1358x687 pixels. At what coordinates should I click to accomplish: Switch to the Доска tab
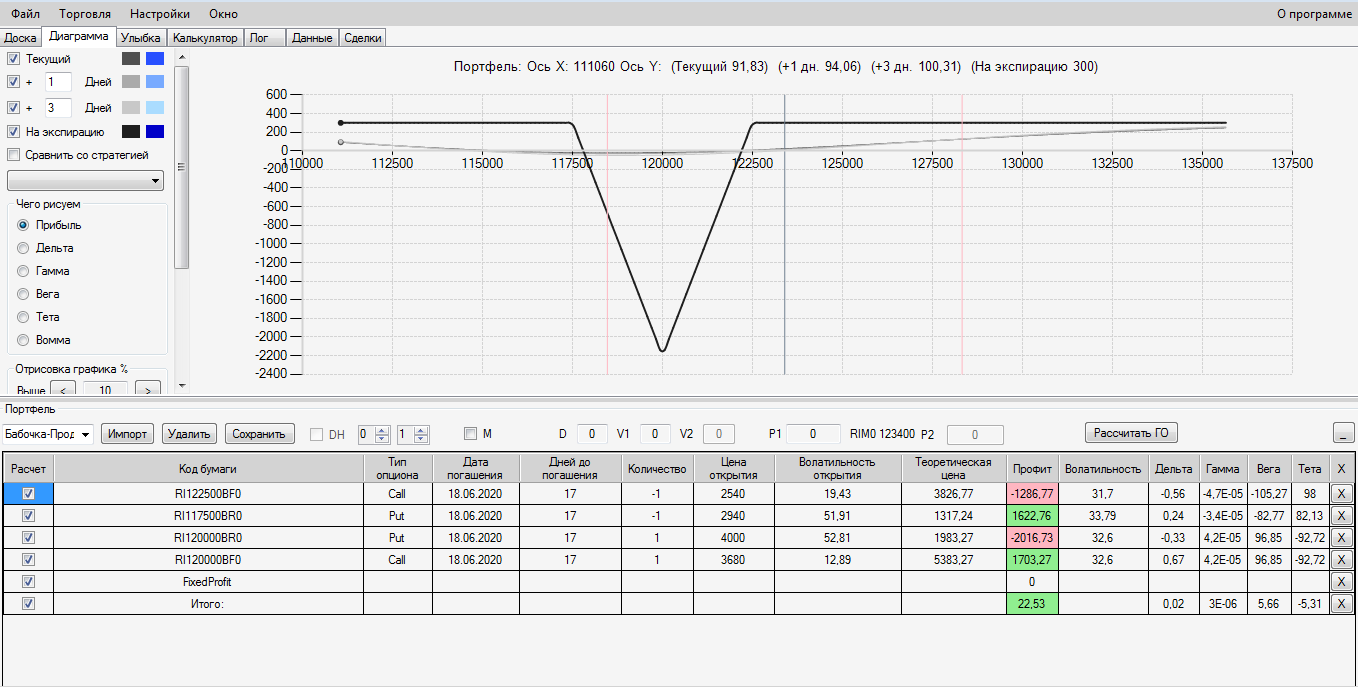pyautogui.click(x=21, y=38)
